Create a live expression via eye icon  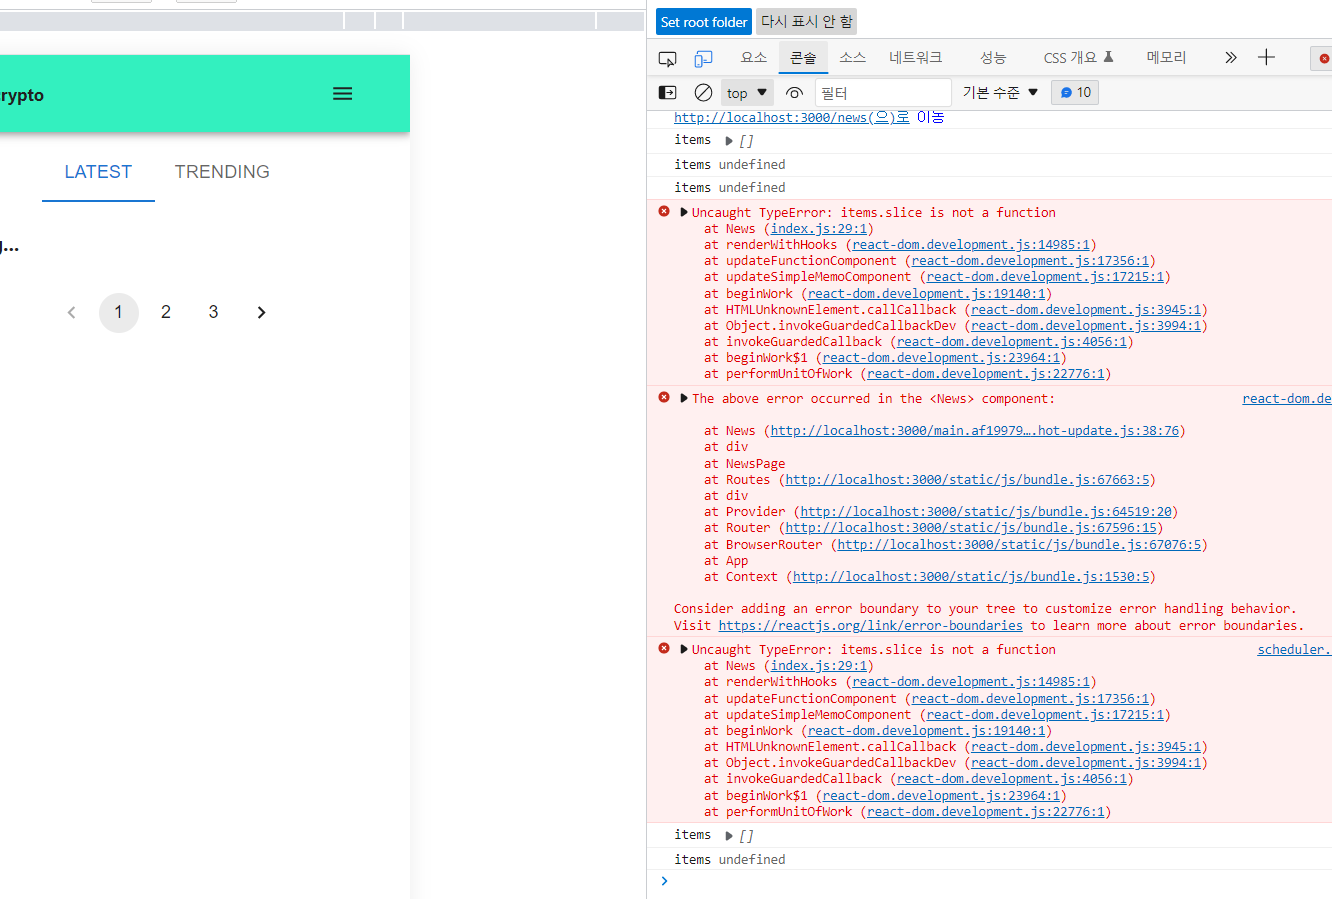[794, 92]
